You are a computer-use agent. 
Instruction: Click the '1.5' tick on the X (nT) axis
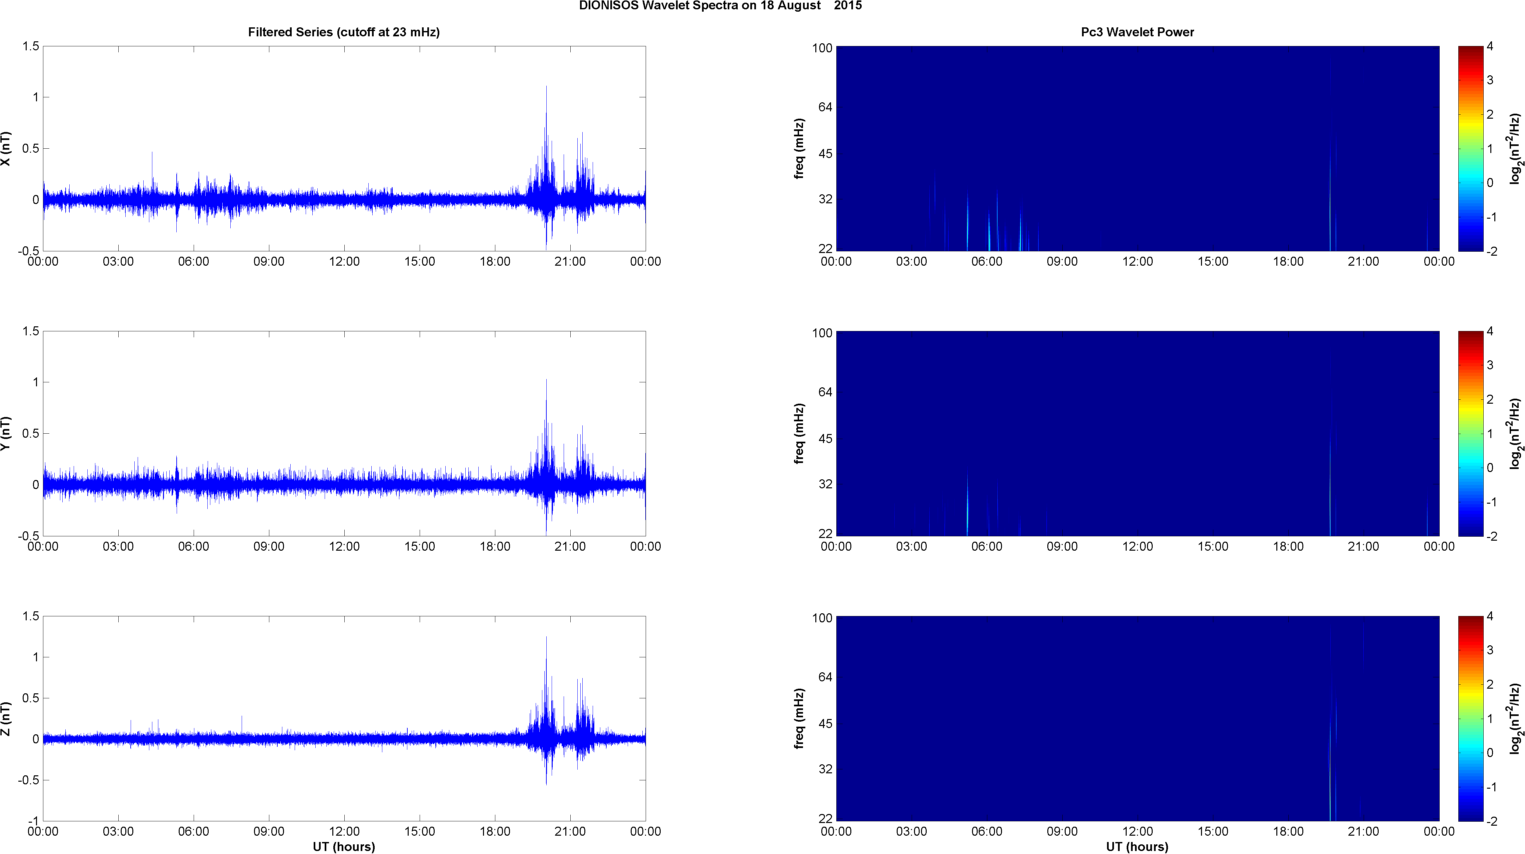(31, 47)
